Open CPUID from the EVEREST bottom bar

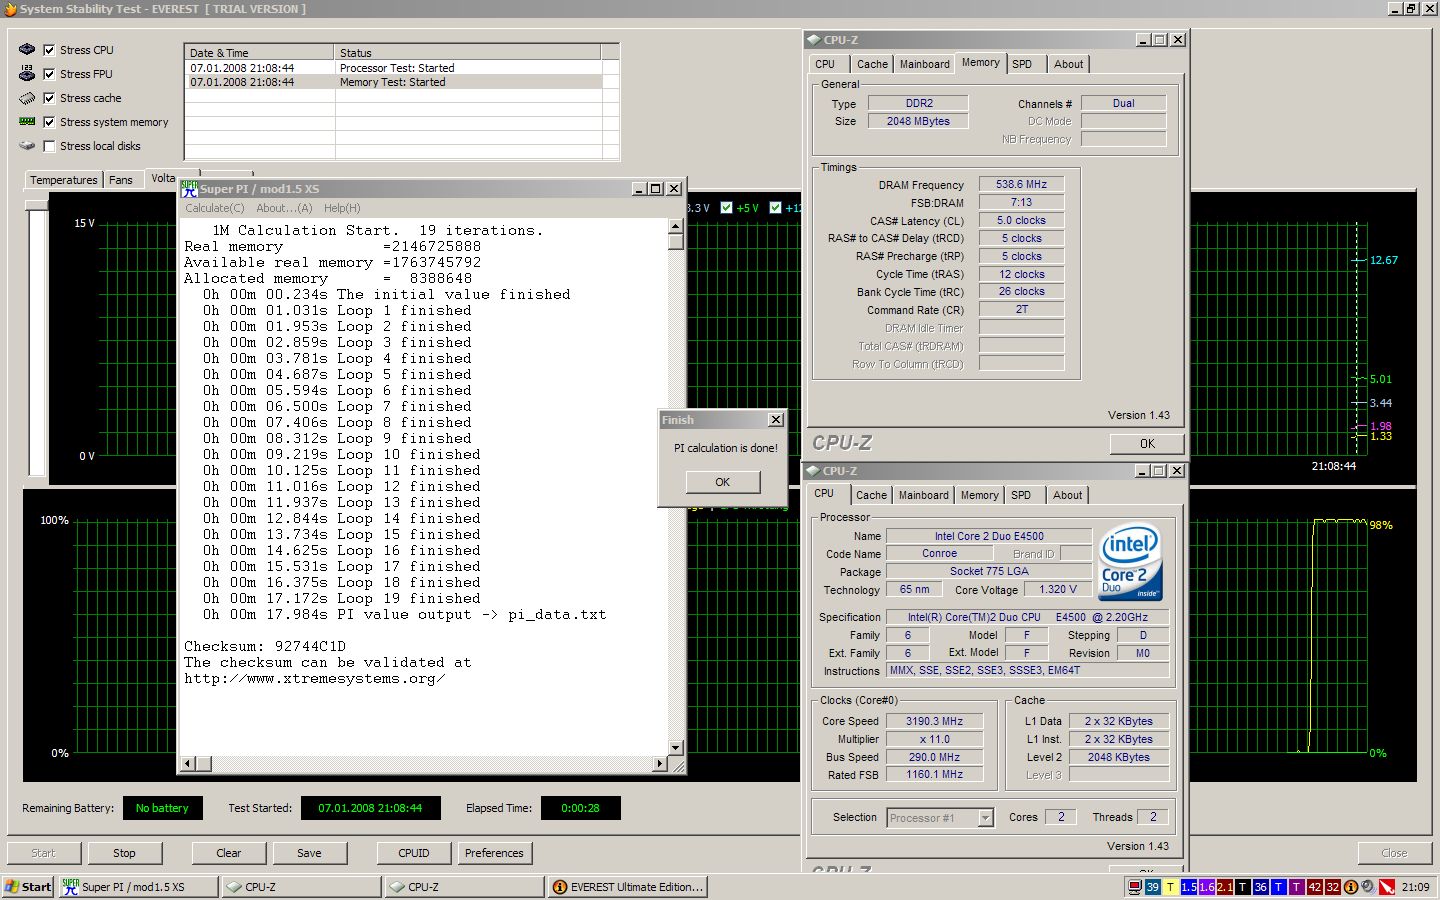pyautogui.click(x=414, y=853)
